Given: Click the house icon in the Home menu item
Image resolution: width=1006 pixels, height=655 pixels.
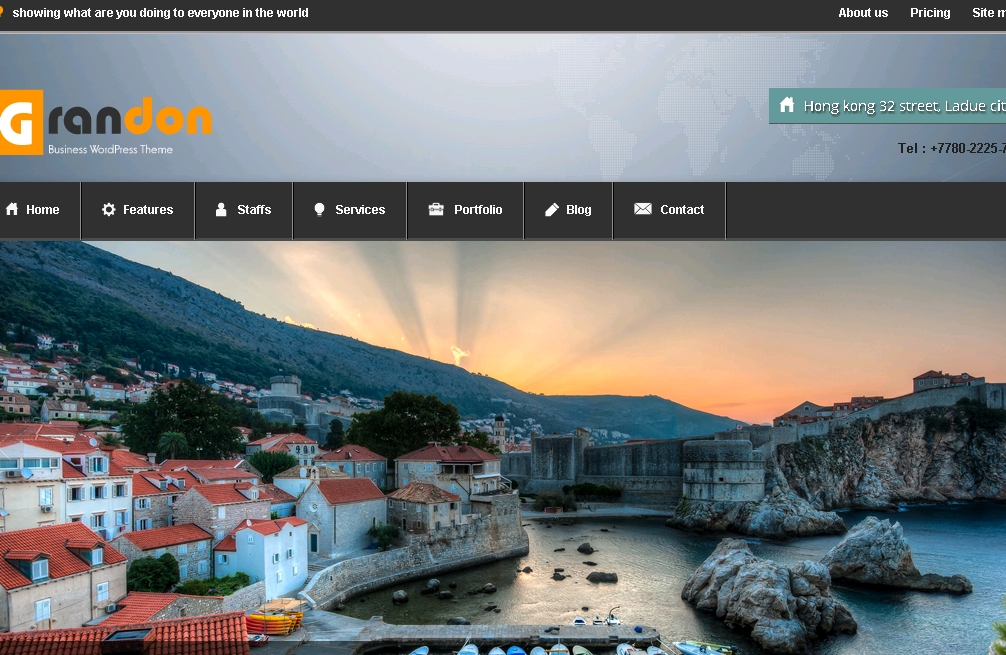Looking at the screenshot, I should pos(12,209).
